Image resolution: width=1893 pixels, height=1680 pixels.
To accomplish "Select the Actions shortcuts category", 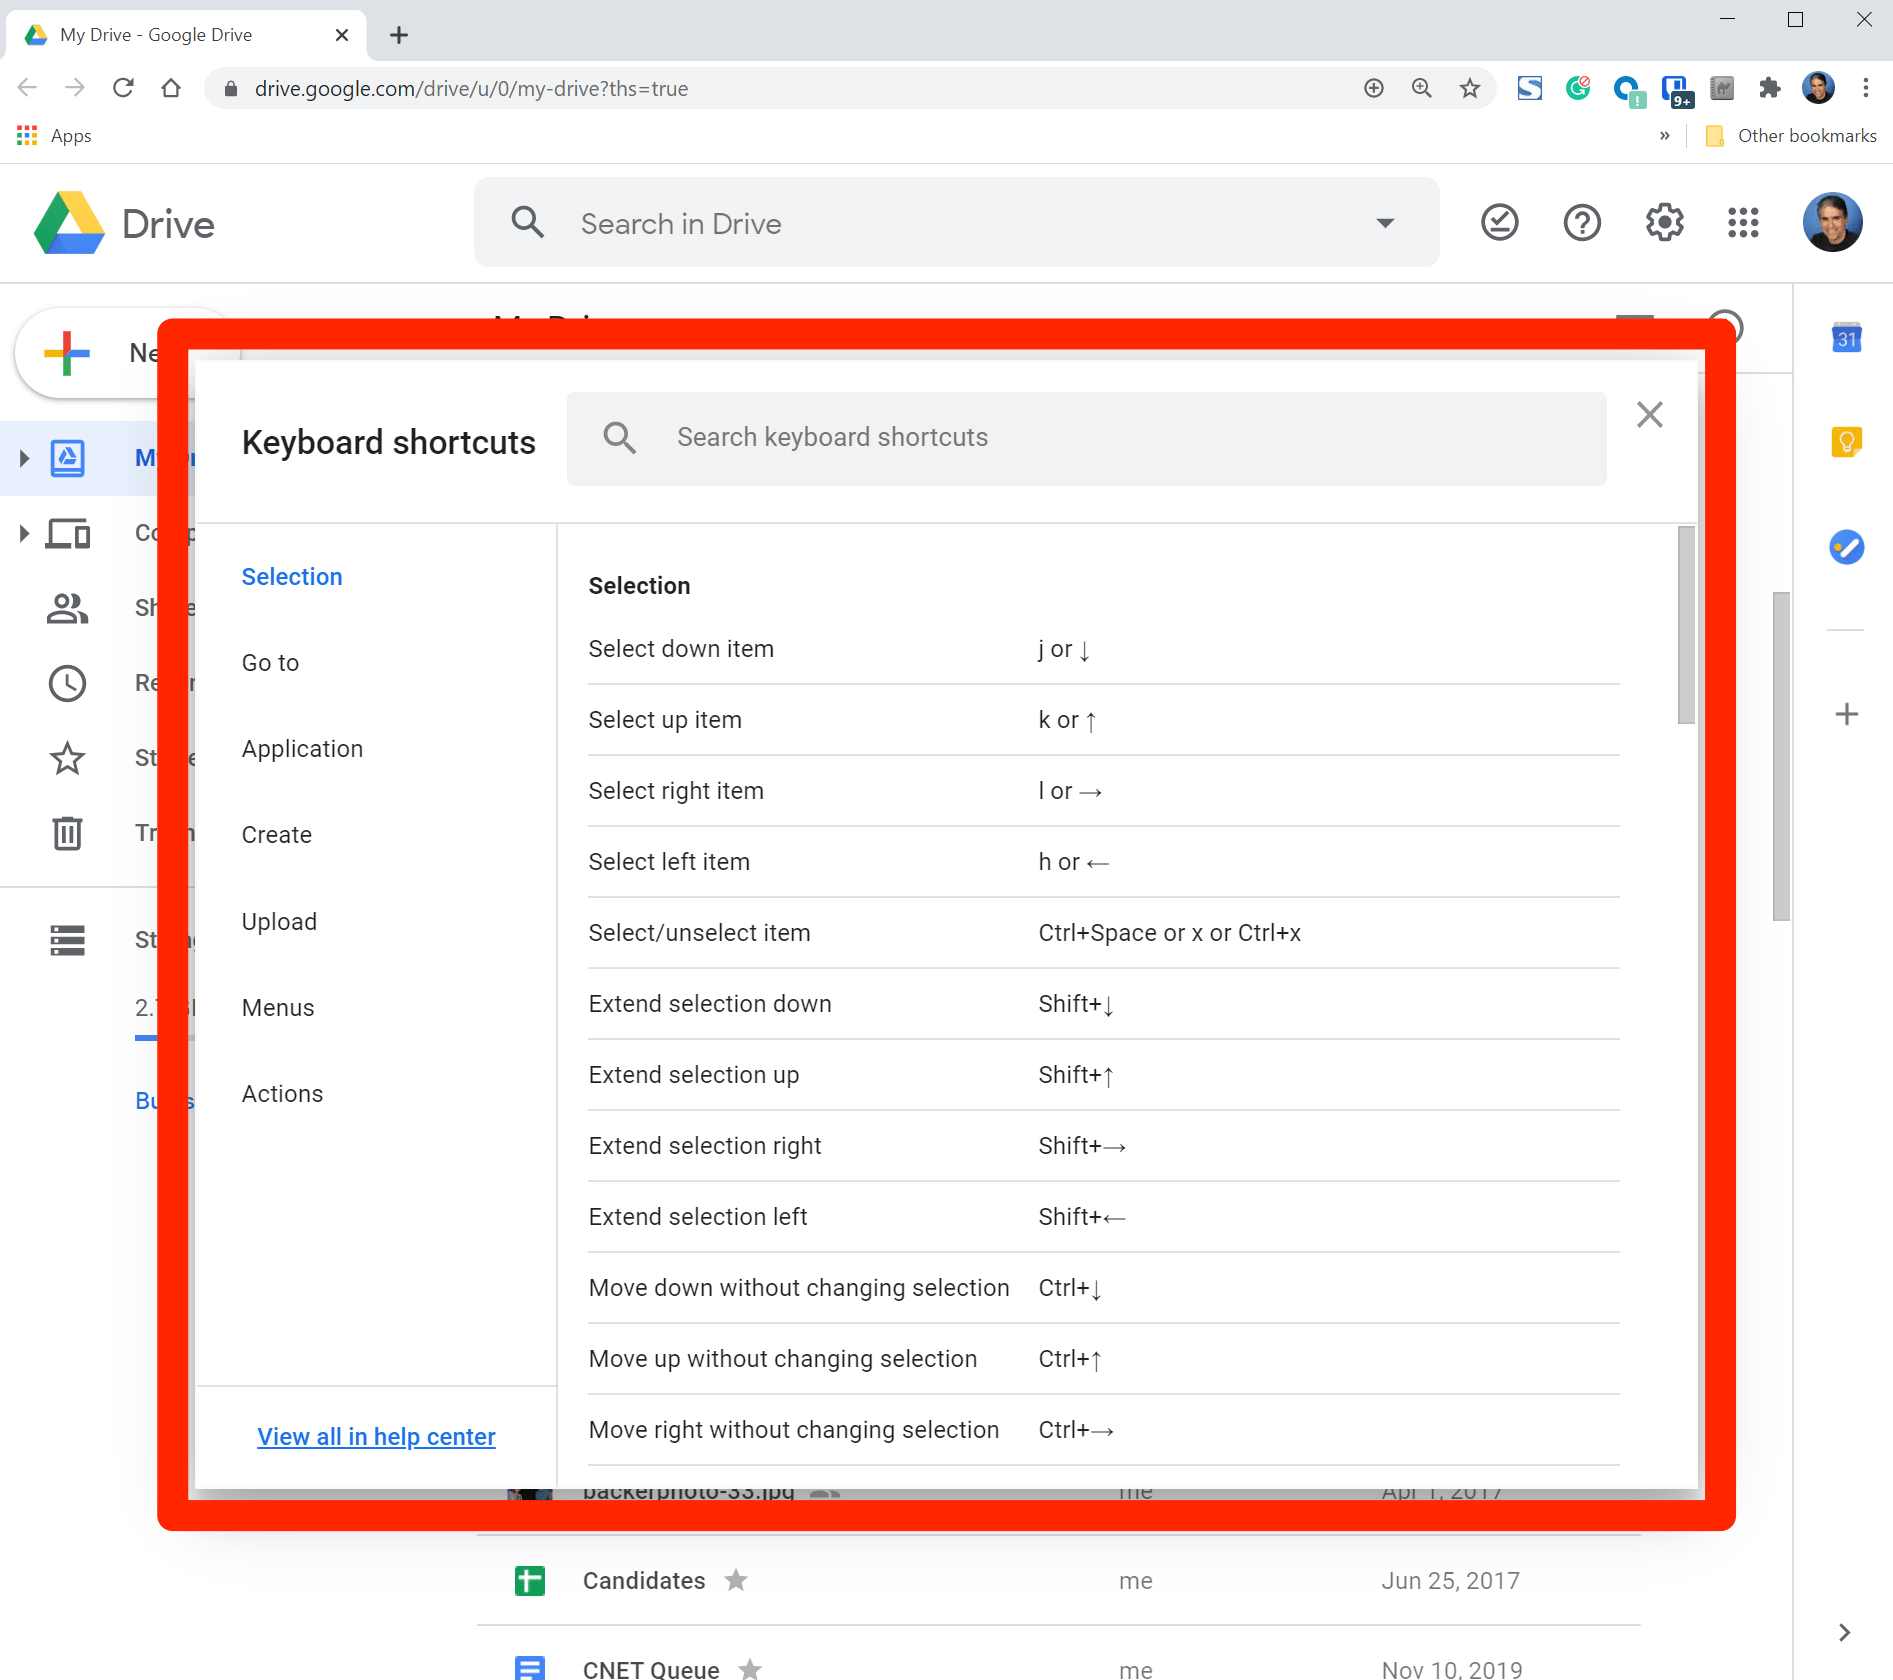I will tap(282, 1093).
